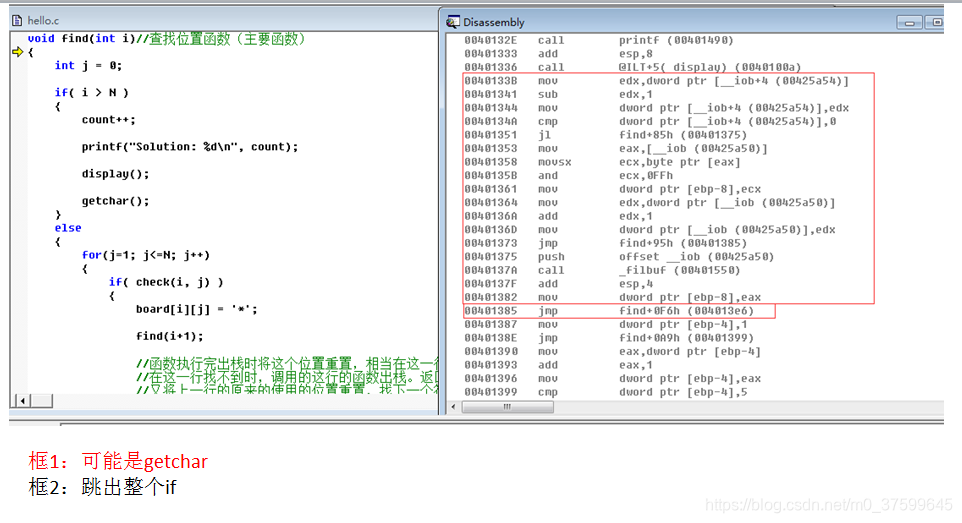
Task: Click address 00401387 mov [ebp-4],1 row
Action: click(x=606, y=323)
